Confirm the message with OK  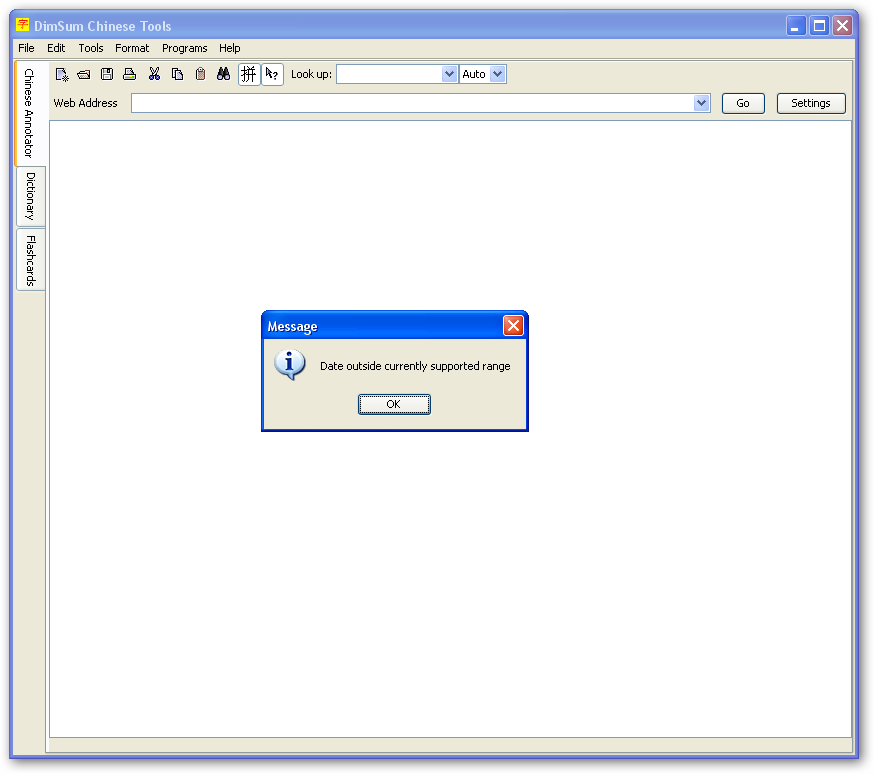coord(394,404)
